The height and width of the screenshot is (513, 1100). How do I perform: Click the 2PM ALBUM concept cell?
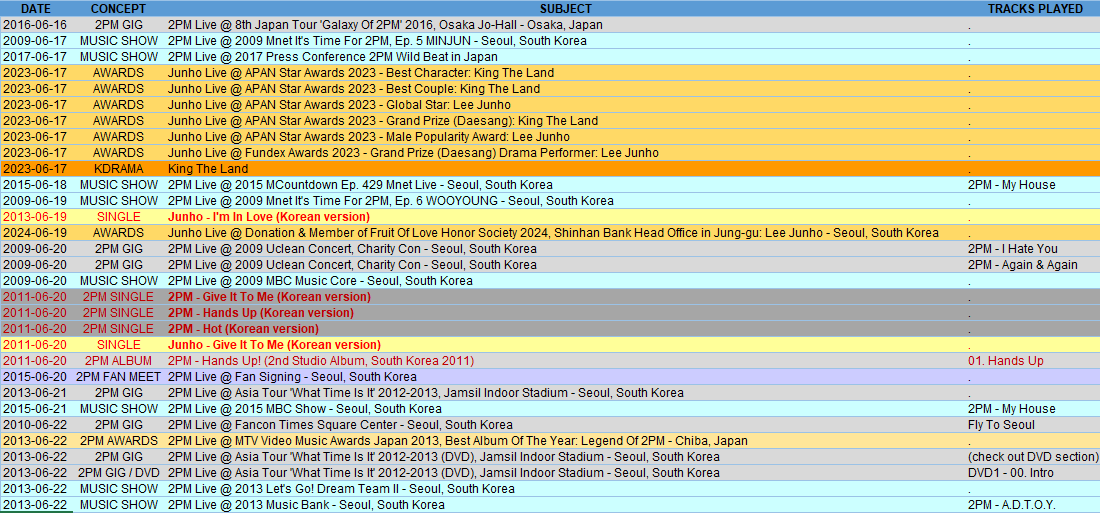click(x=119, y=361)
